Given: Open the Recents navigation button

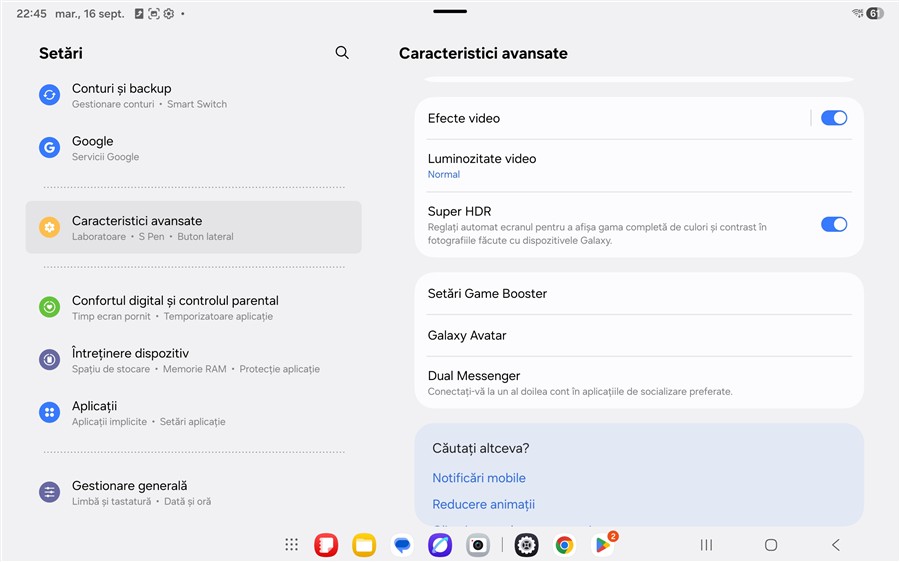Looking at the screenshot, I should (x=706, y=545).
